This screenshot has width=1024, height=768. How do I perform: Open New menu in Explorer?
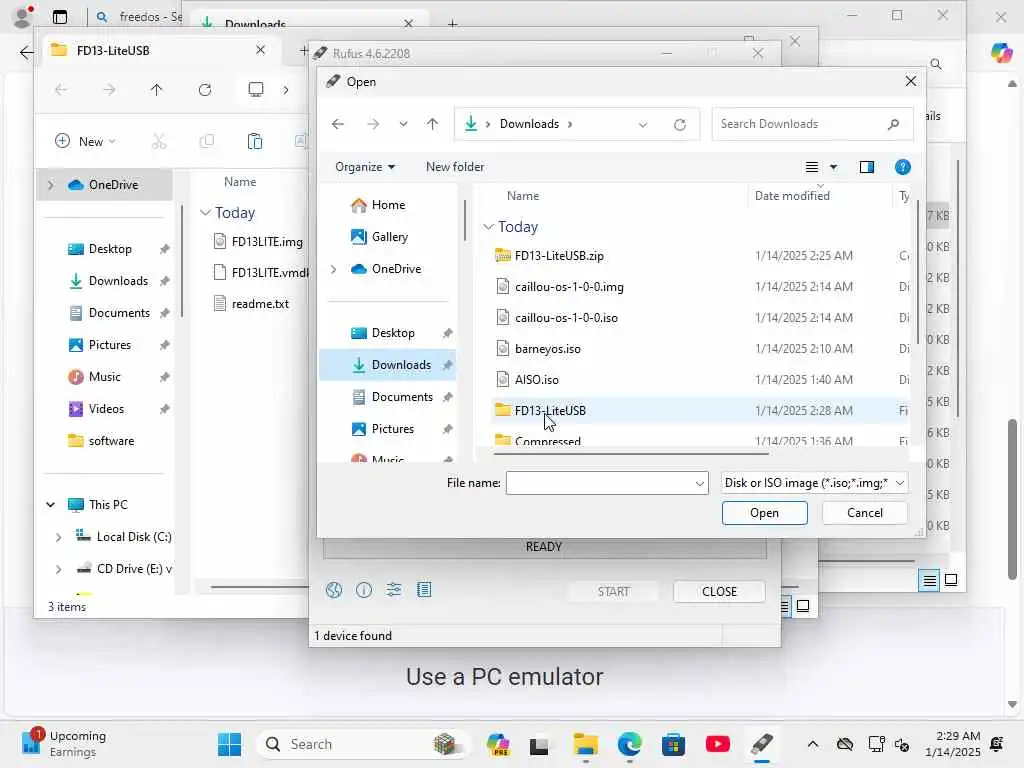click(x=86, y=141)
